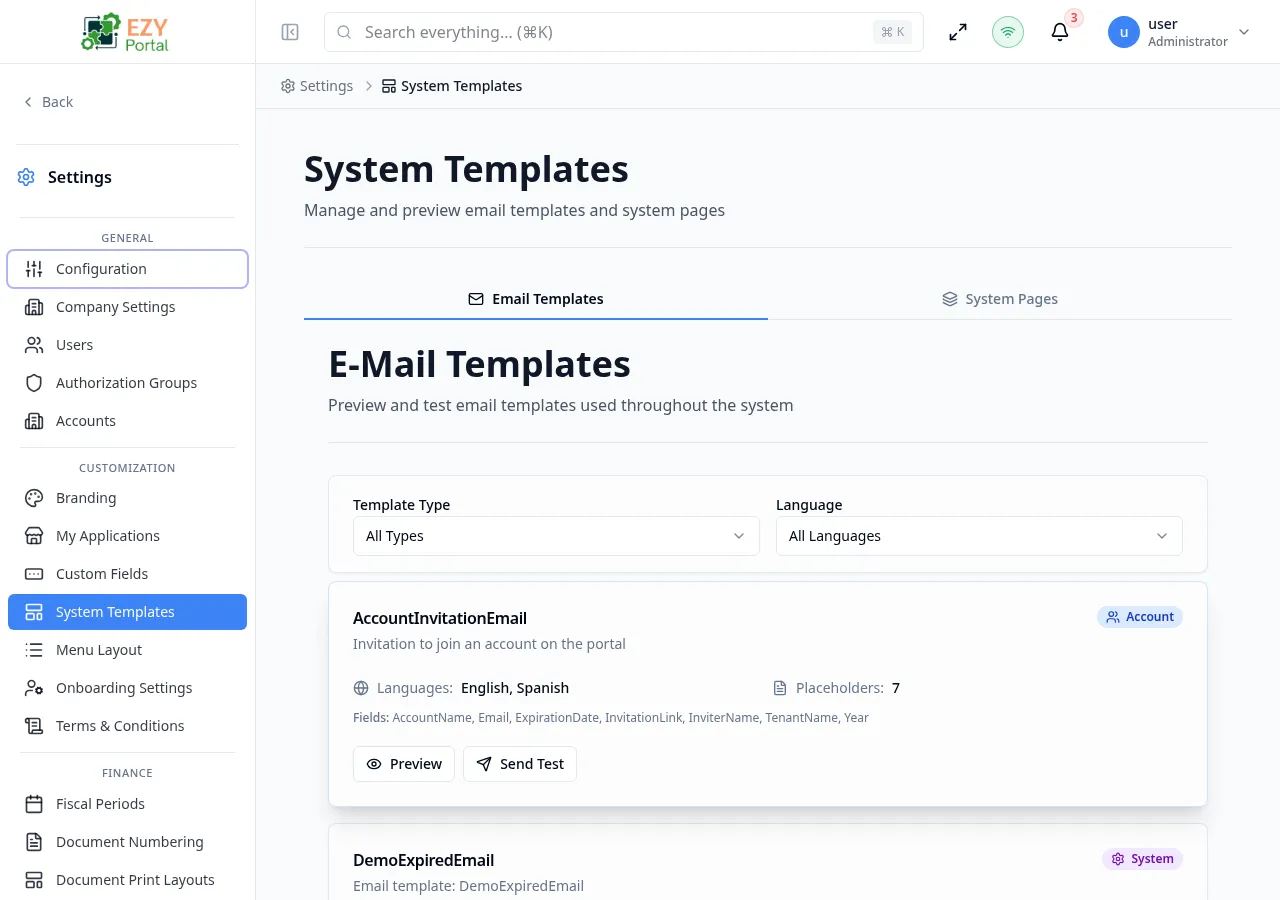This screenshot has height=900, width=1280.
Task: Click the Document Print Layouts icon
Action: pyautogui.click(x=34, y=880)
